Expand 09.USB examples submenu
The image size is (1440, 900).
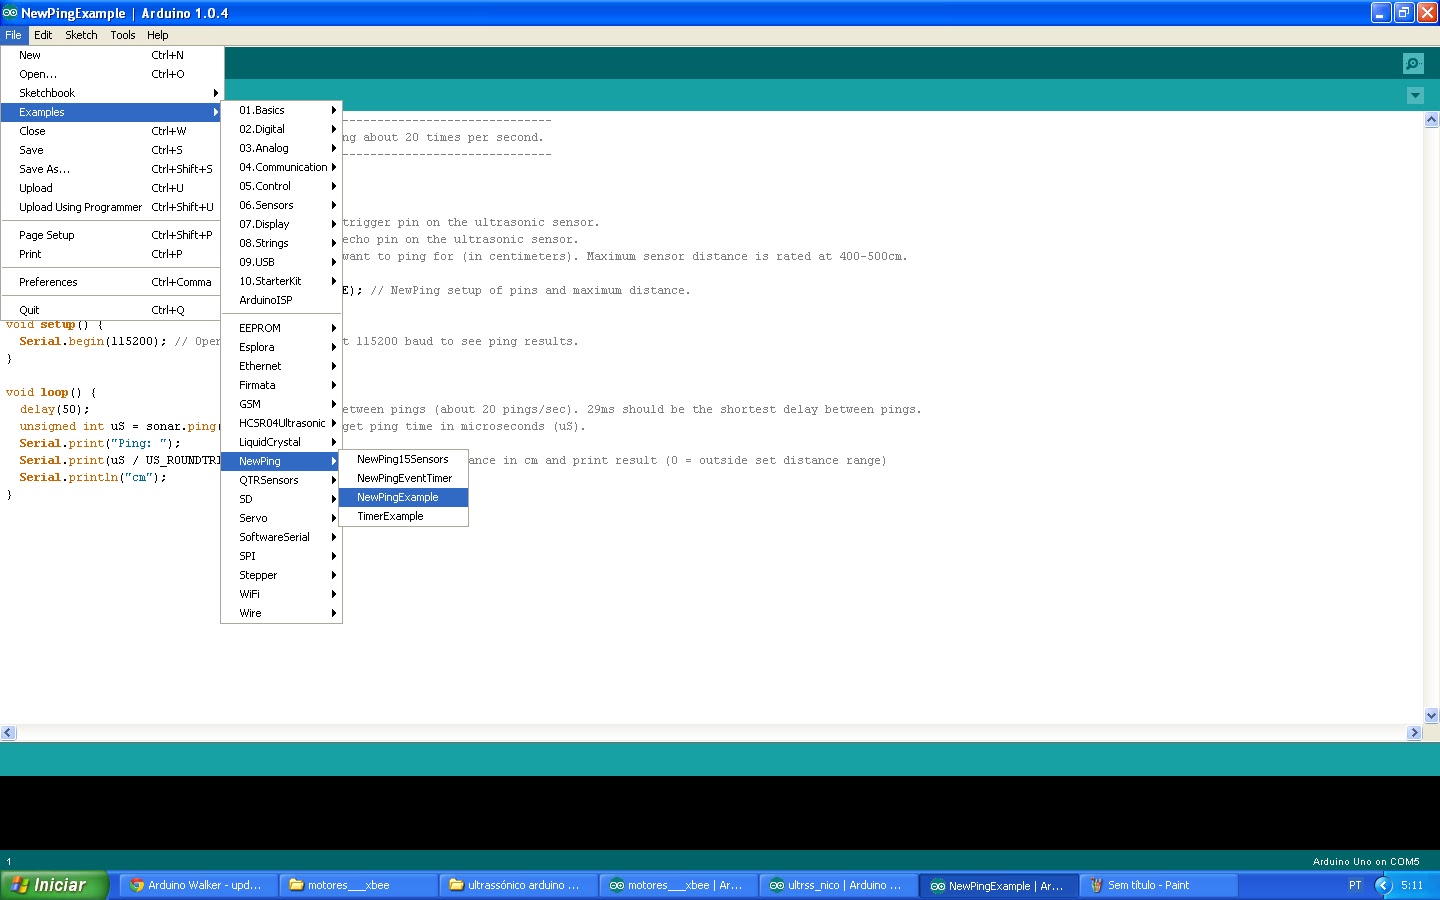click(x=281, y=262)
